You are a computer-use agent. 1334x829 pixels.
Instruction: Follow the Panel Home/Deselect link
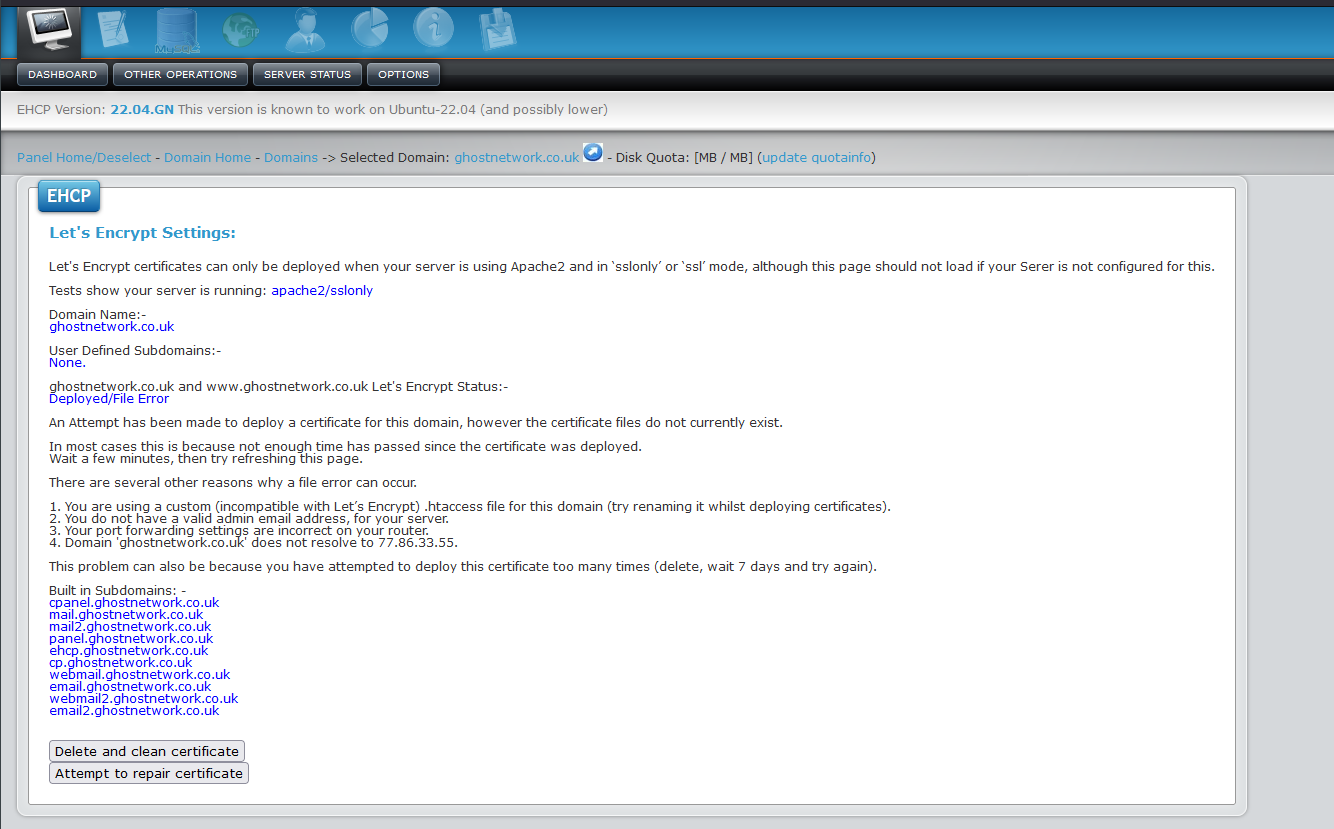[84, 158]
